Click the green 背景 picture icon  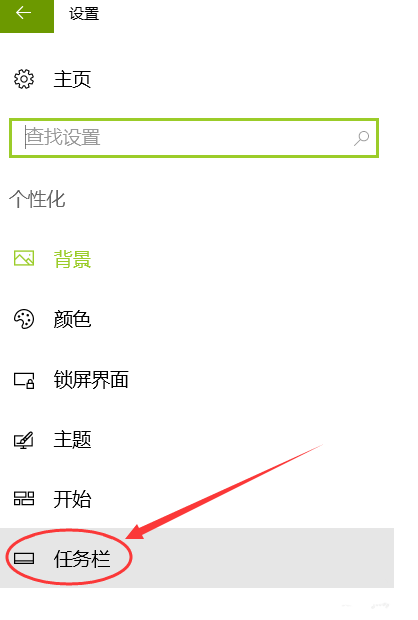click(24, 259)
